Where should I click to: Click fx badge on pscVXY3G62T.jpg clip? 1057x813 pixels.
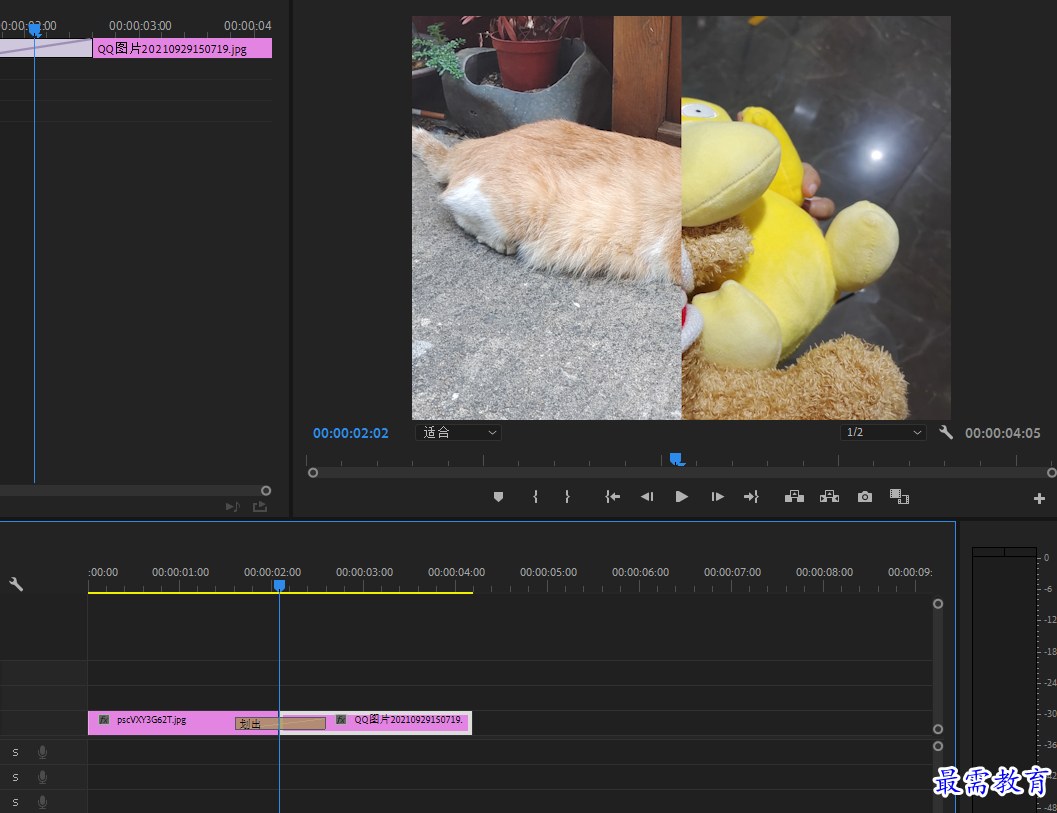(x=104, y=719)
